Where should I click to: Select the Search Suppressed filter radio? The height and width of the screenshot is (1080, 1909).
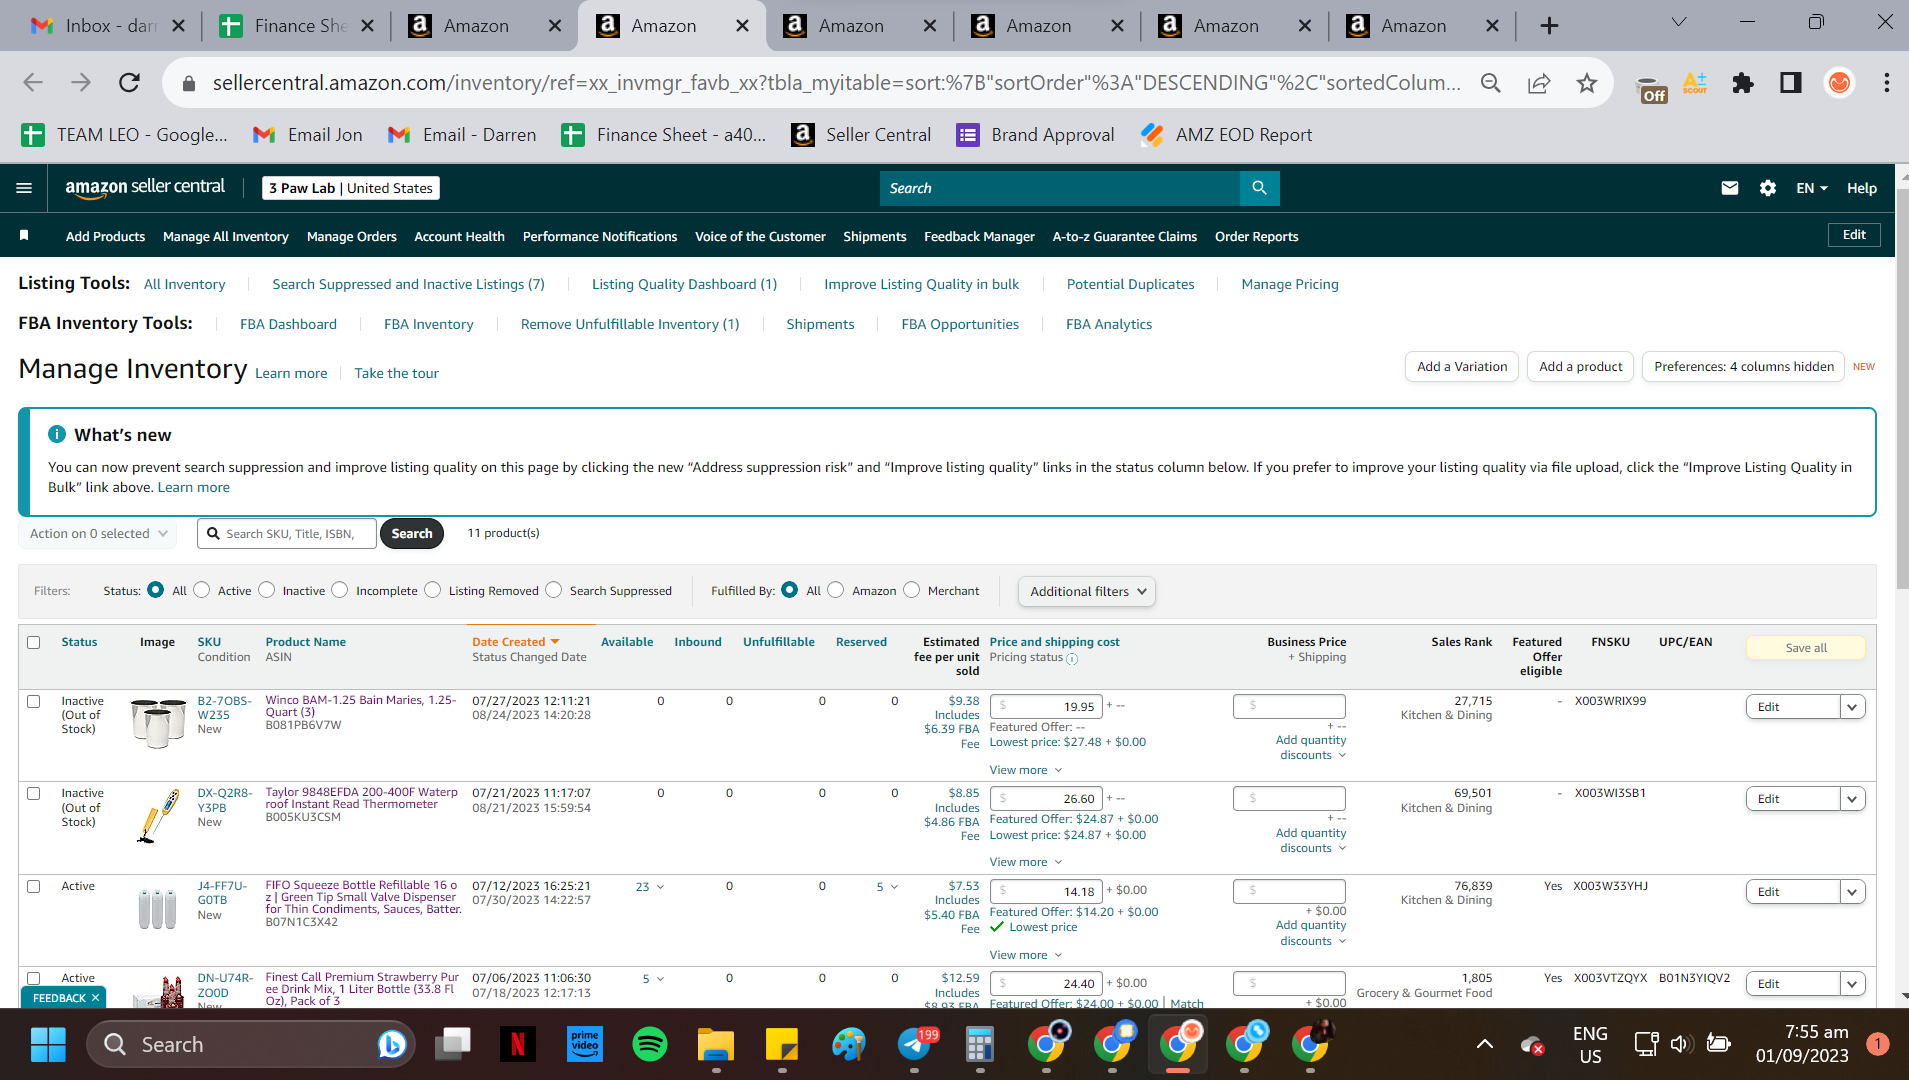point(554,590)
